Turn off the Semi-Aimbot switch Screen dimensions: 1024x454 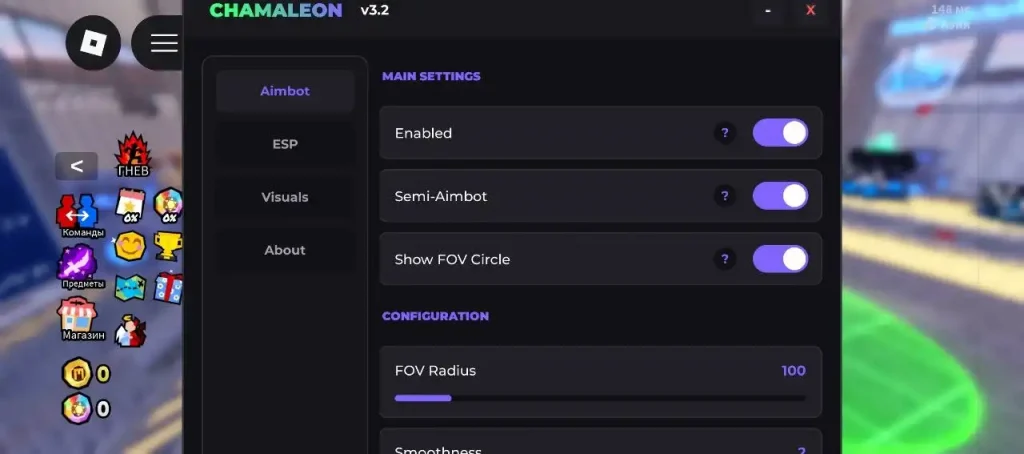[x=780, y=196]
